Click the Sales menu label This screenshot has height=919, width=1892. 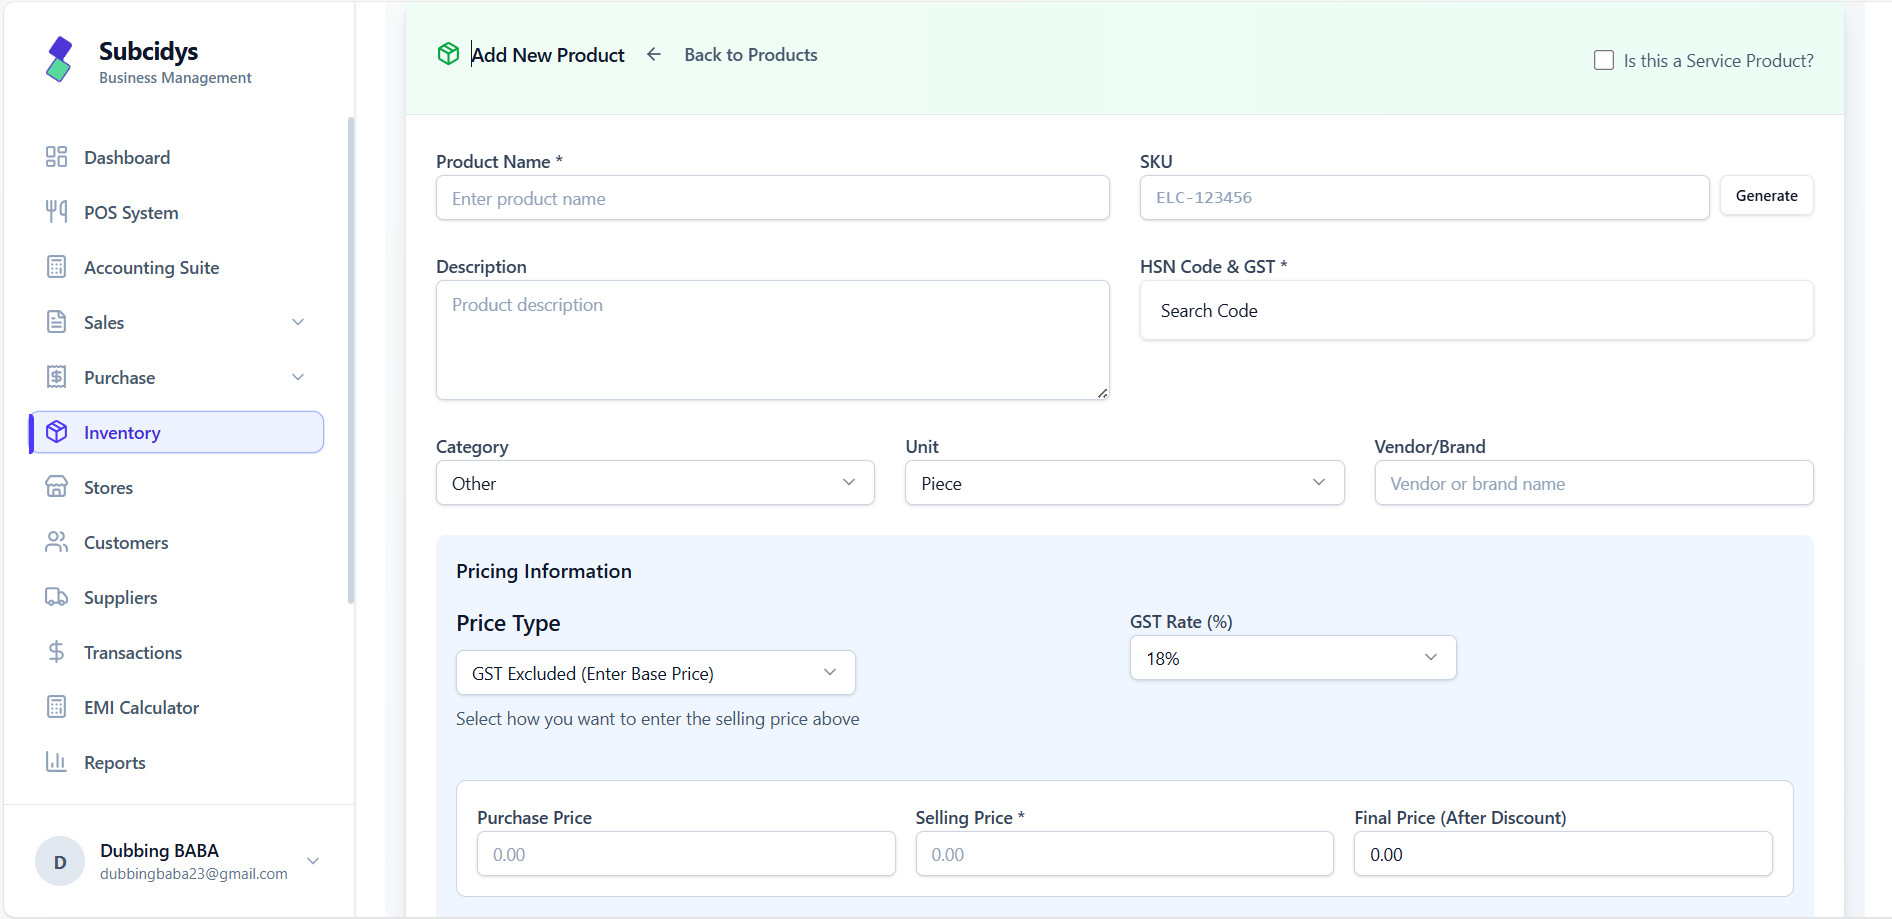104,322
